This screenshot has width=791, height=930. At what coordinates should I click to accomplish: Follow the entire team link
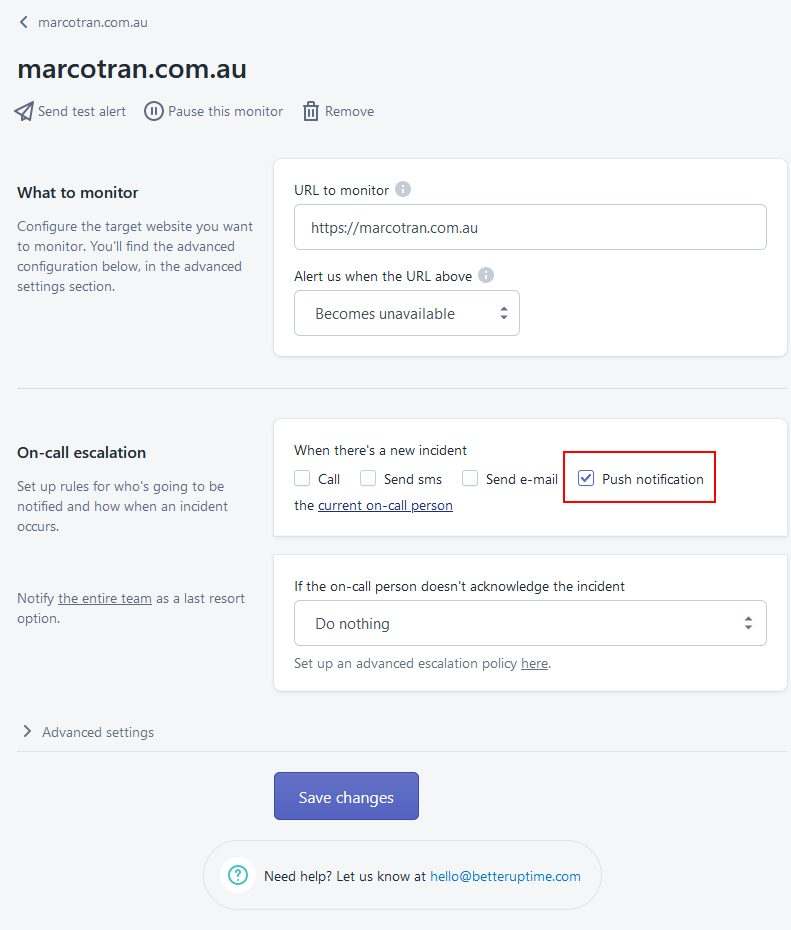105,598
